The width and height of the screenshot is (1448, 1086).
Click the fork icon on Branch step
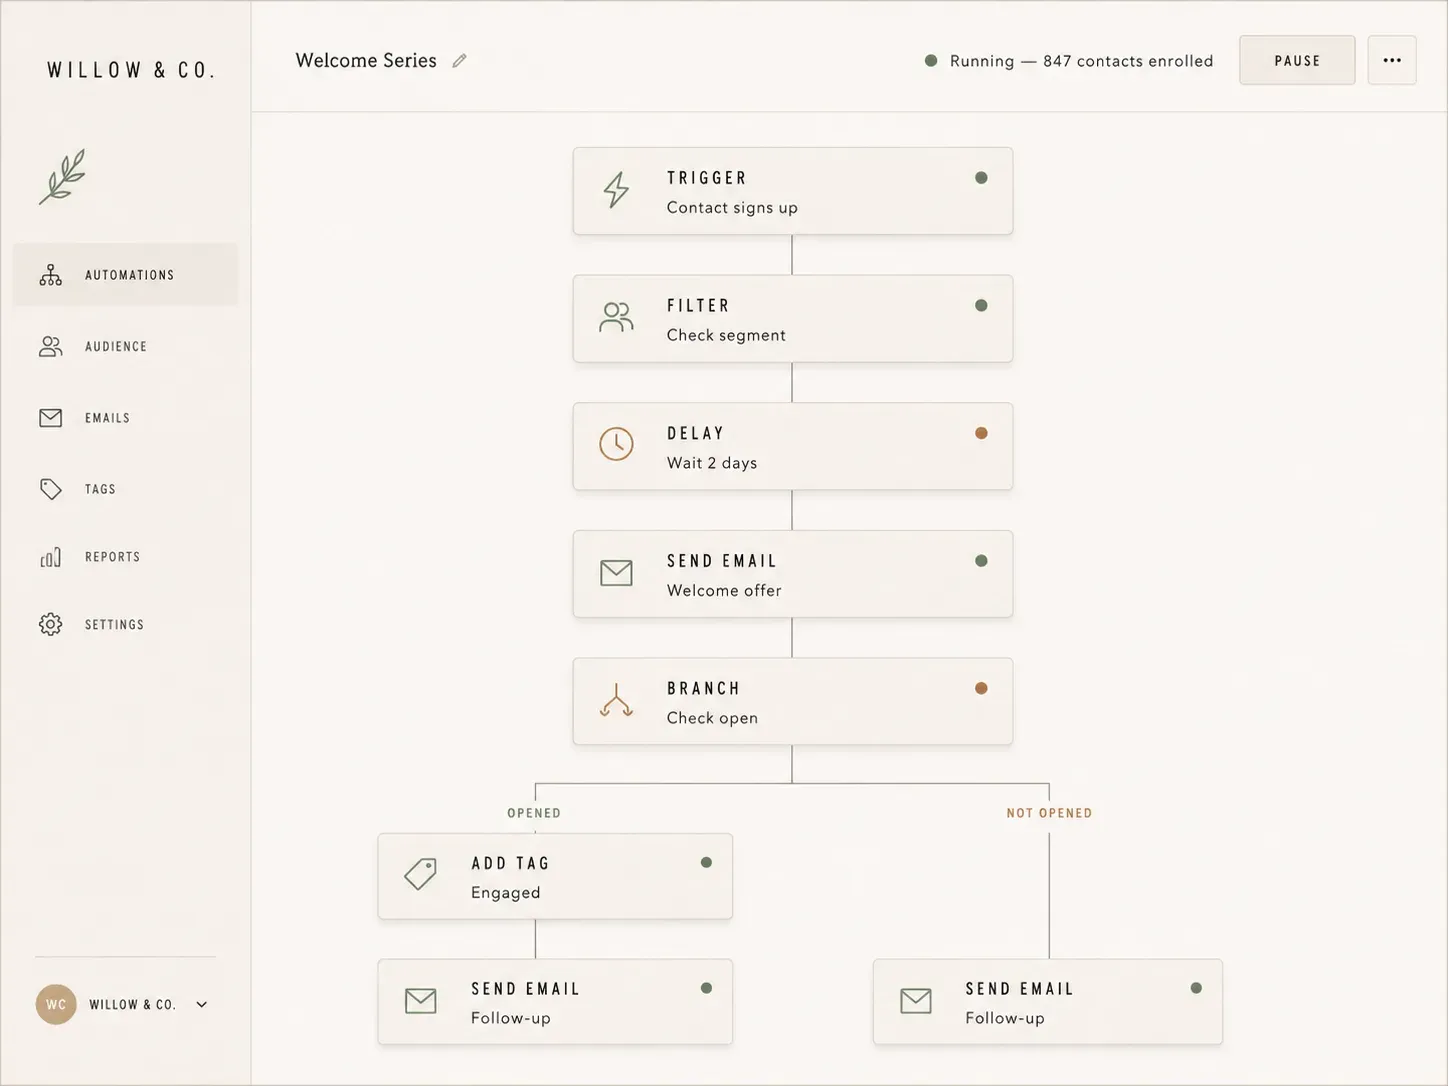pos(616,700)
